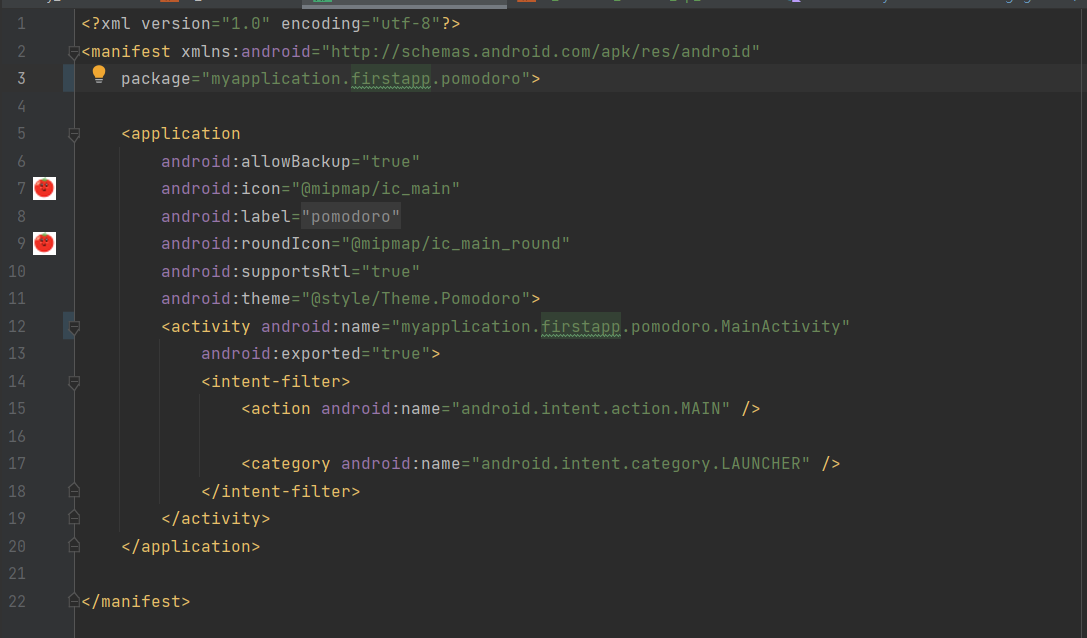Screen dimensions: 1087x638
Task: Click the closing </application> tag text
Action: (x=191, y=546)
